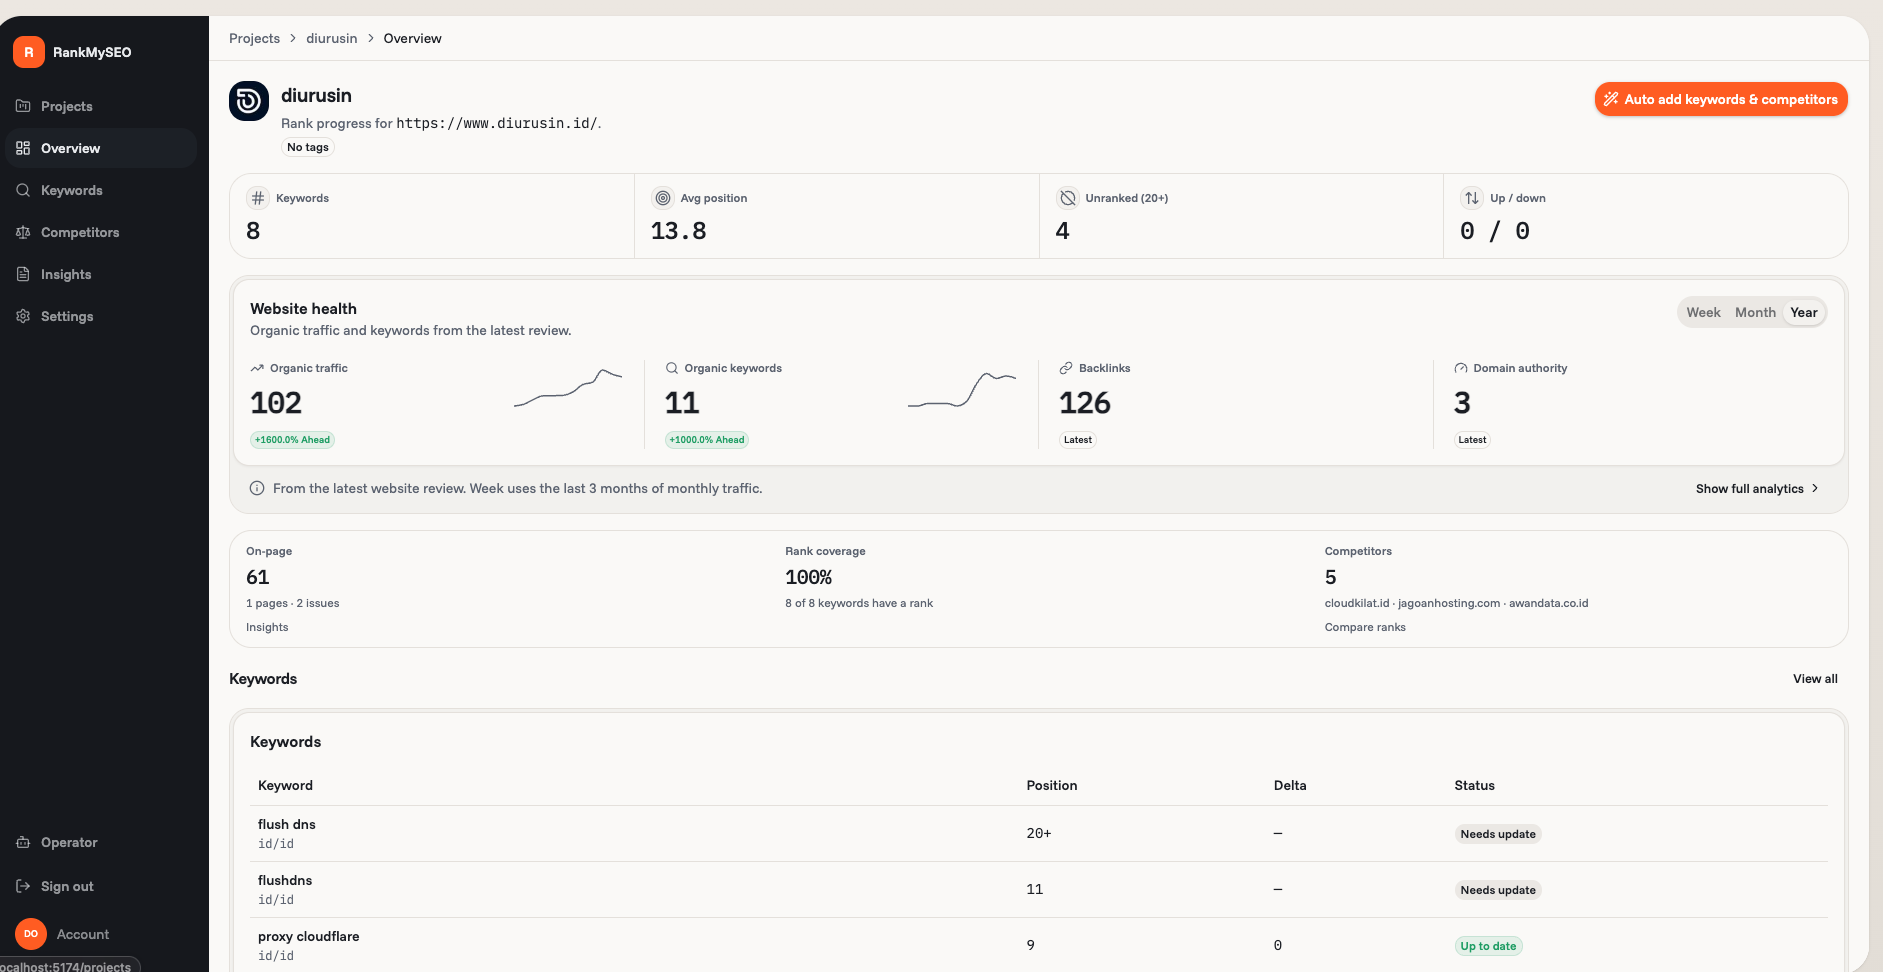Click the Competitors scale icon in sidebar
1883x972 pixels.
(23, 232)
